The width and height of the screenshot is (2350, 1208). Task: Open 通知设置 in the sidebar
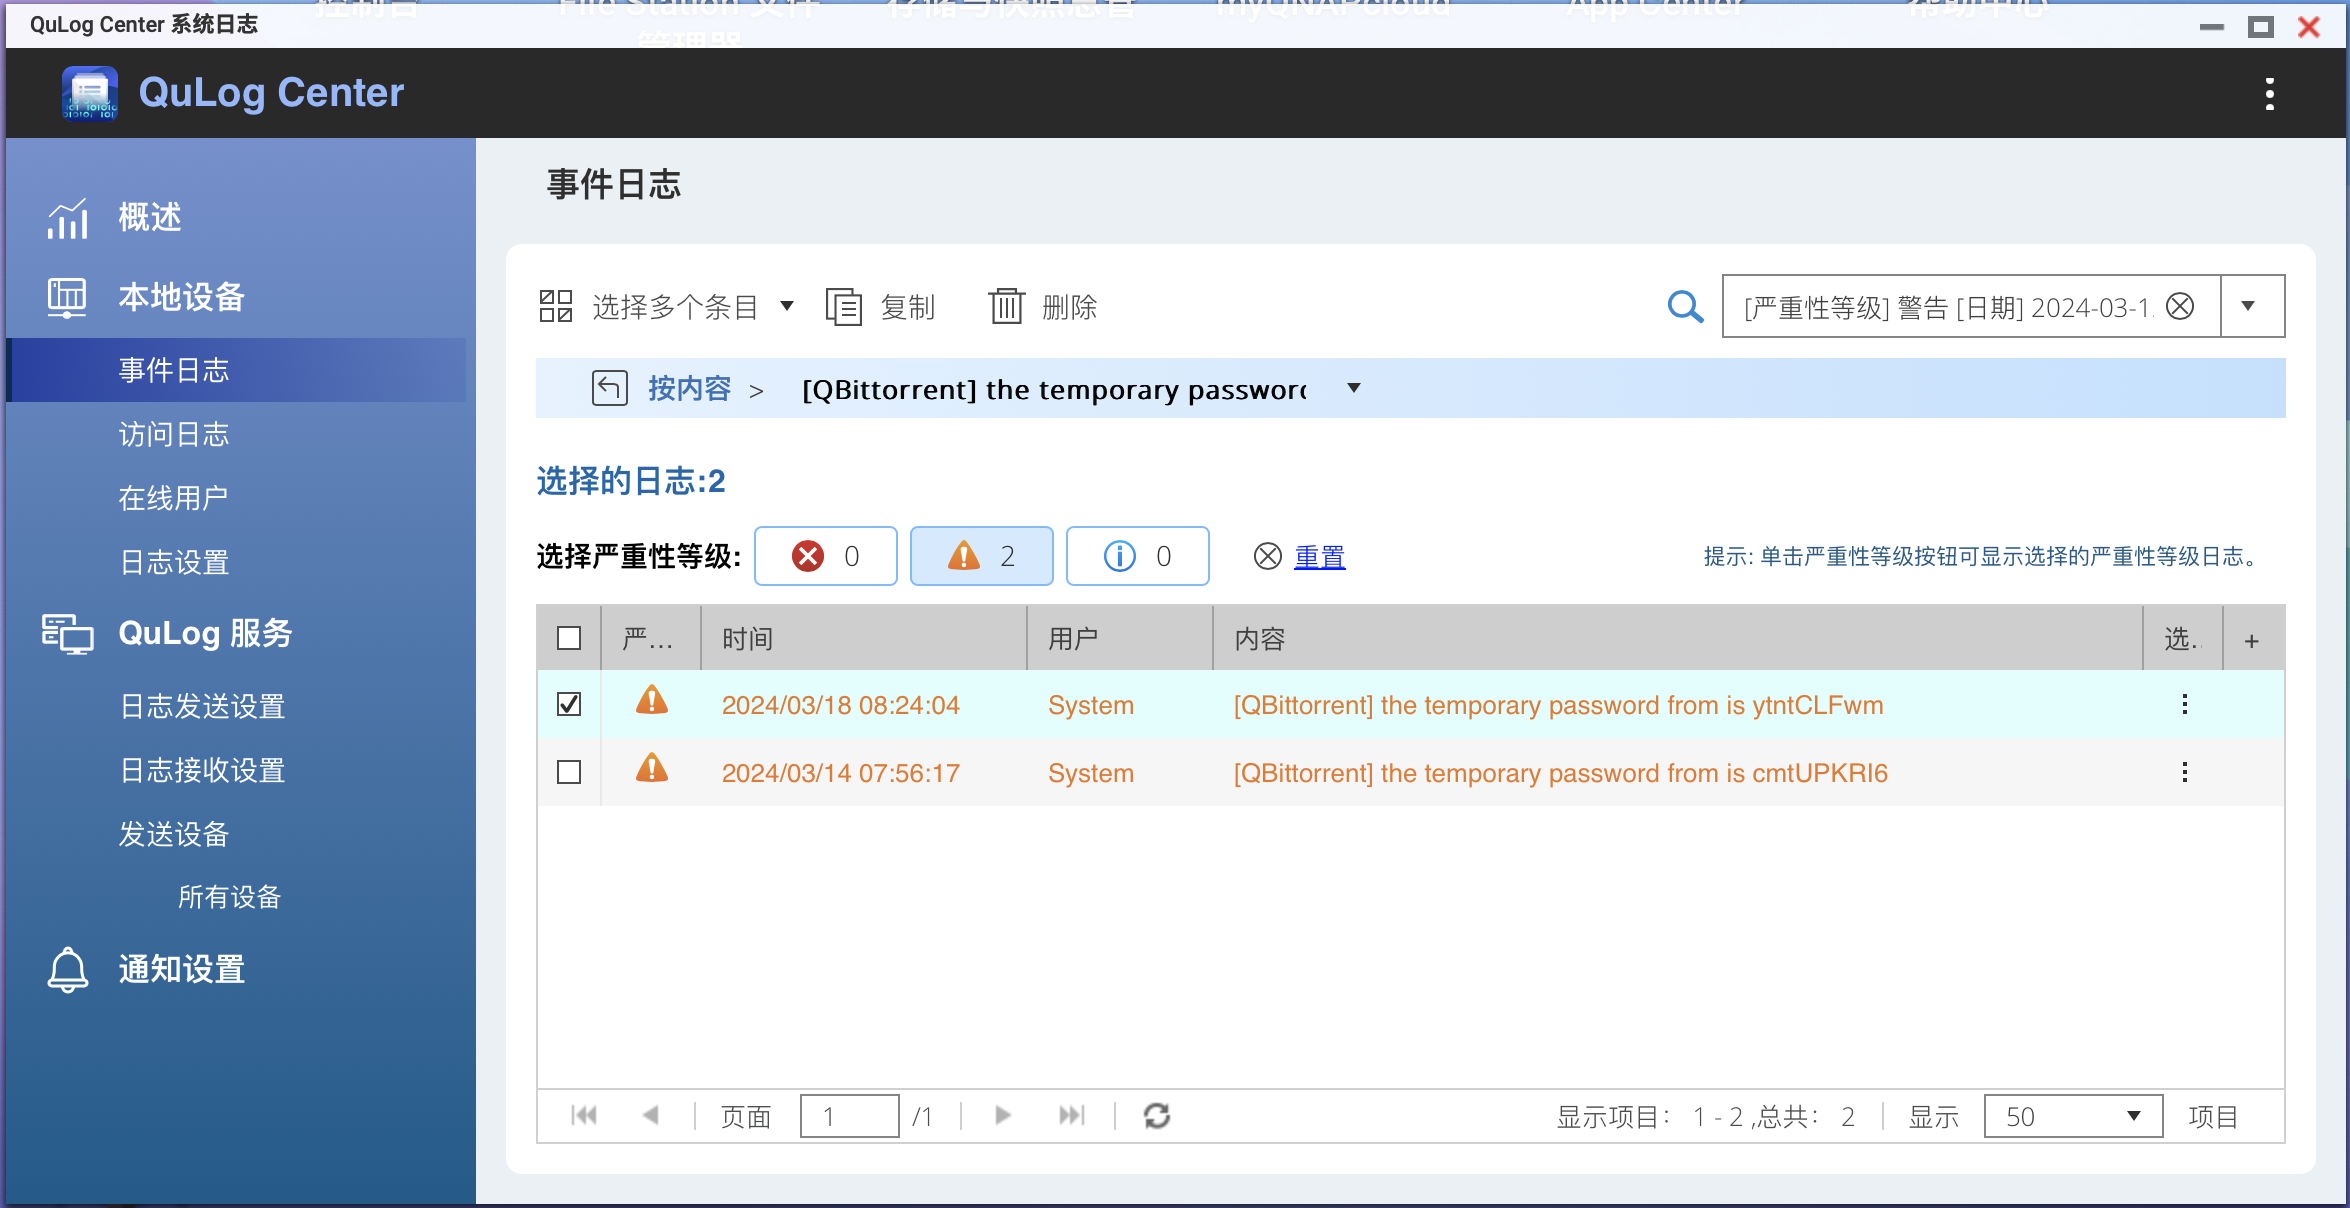pyautogui.click(x=181, y=969)
